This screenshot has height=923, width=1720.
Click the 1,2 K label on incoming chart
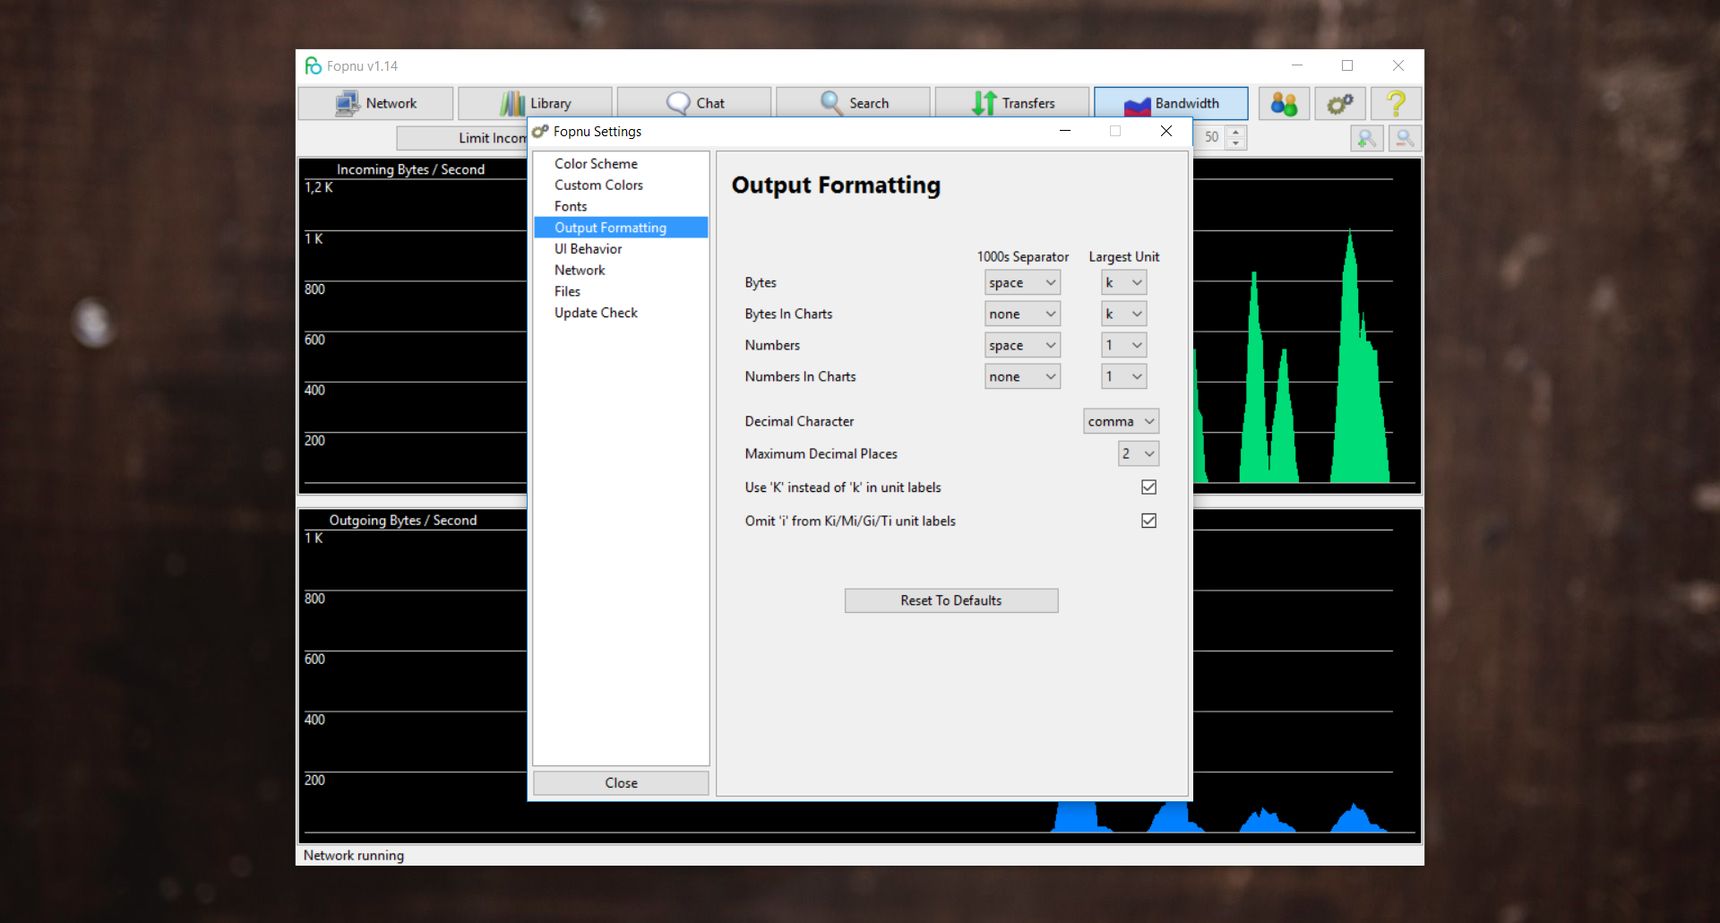[319, 187]
